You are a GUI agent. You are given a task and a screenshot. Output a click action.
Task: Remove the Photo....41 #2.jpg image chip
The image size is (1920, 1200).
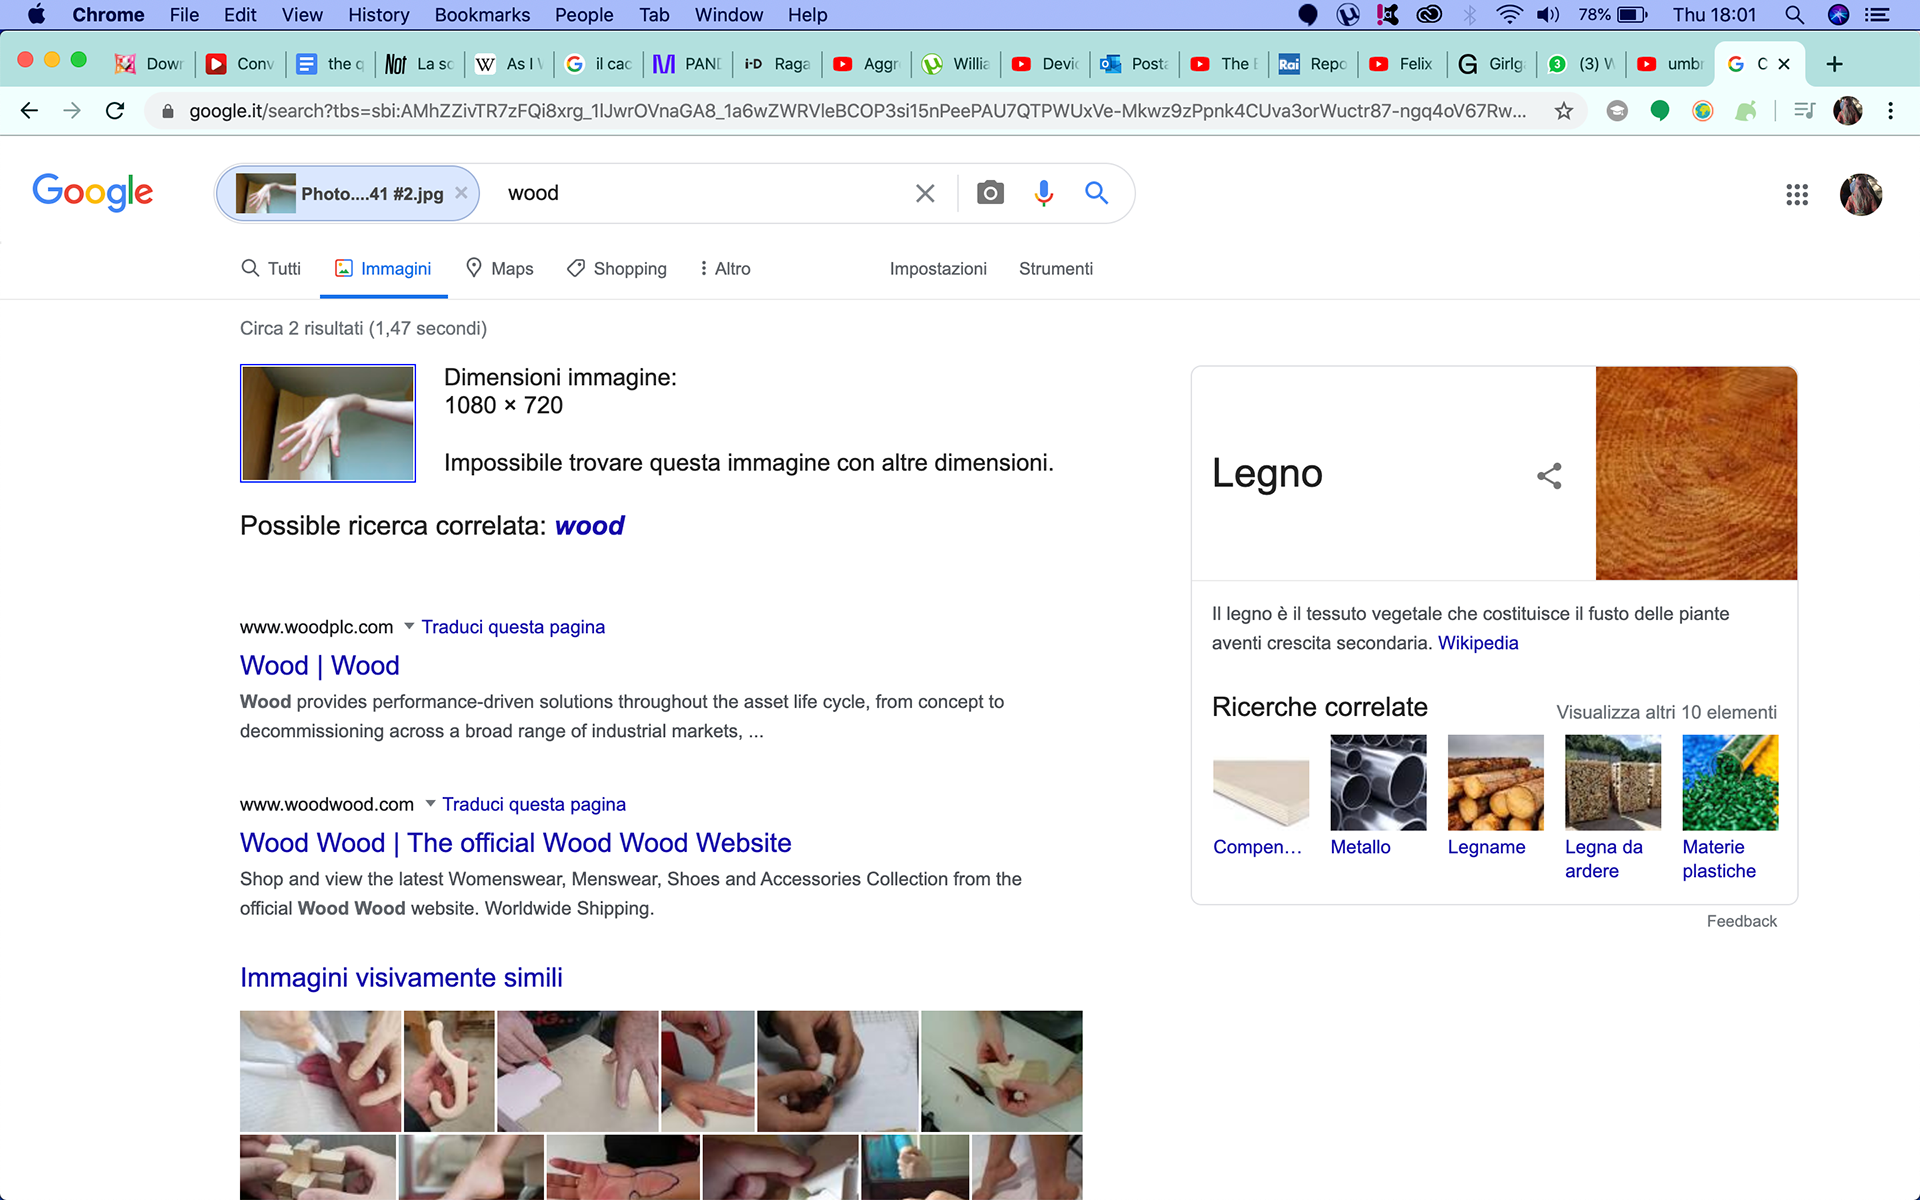[x=461, y=193]
